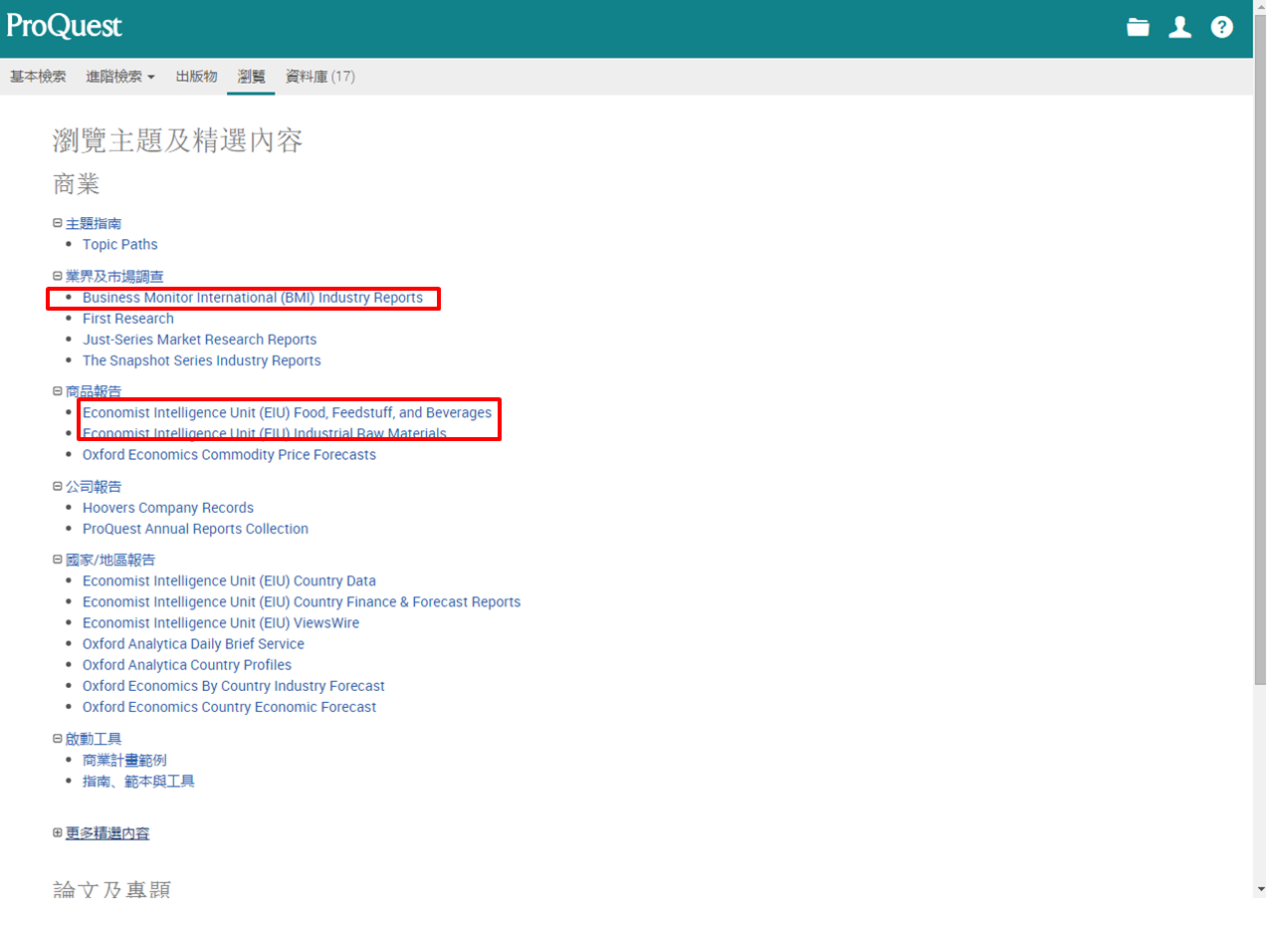Open the 進階檢索 dropdown menu
This screenshot has height=925, width=1267.
[120, 77]
